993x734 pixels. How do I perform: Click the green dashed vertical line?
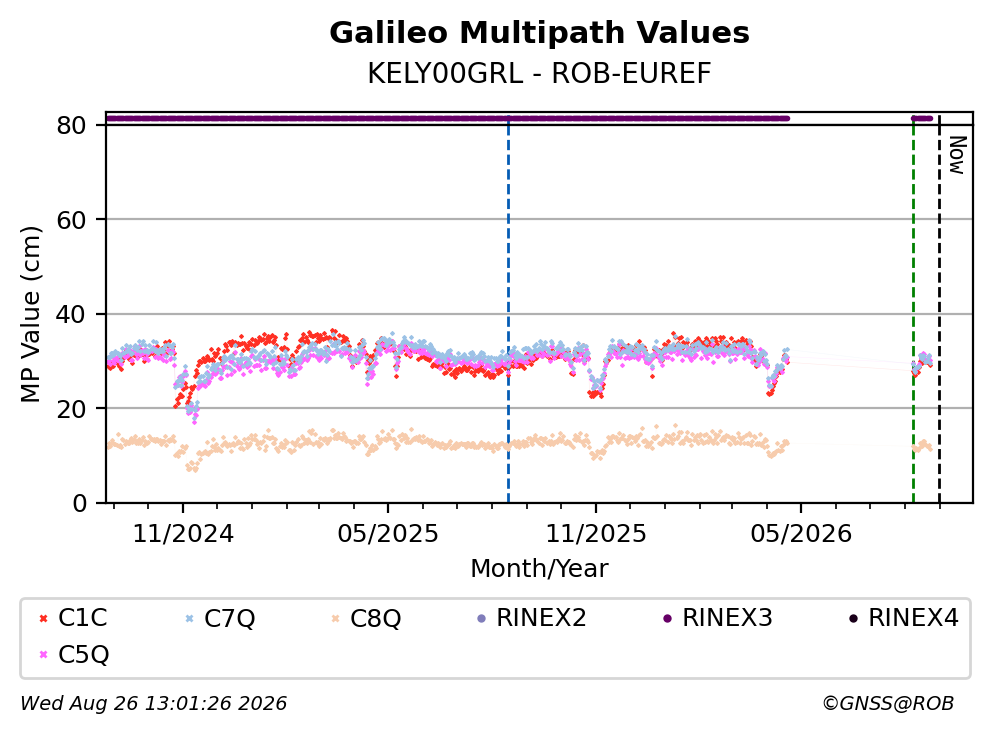coord(913,310)
